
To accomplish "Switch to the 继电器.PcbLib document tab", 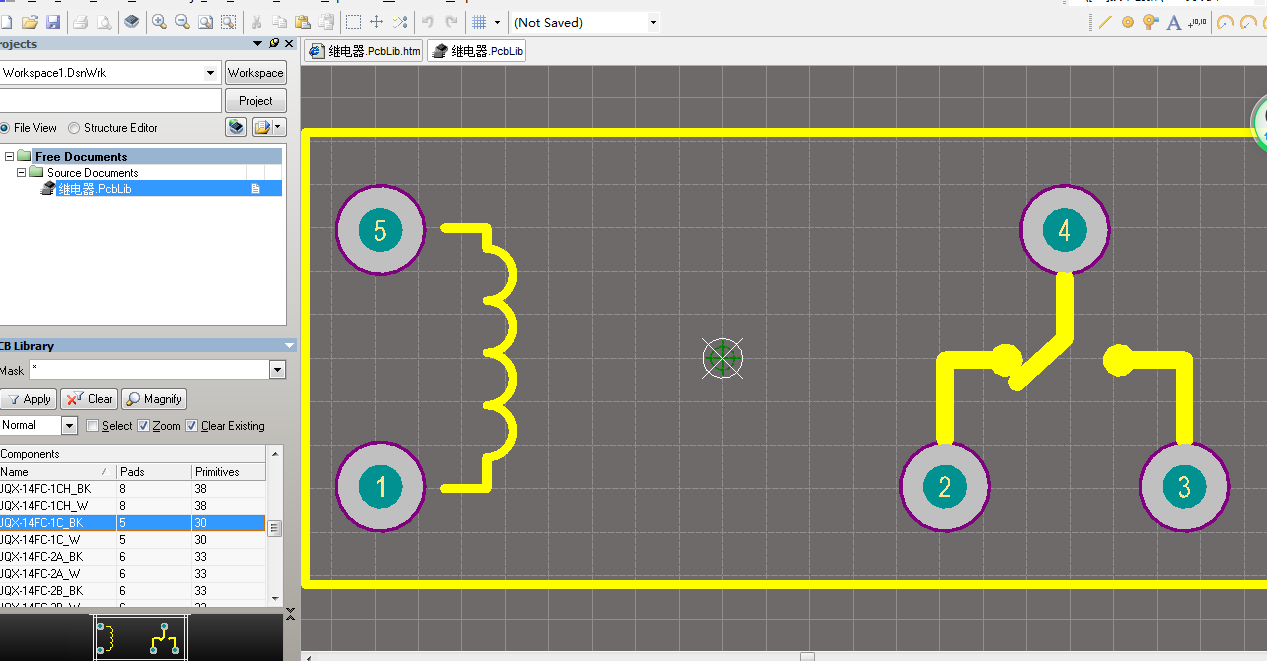I will click(x=478, y=51).
